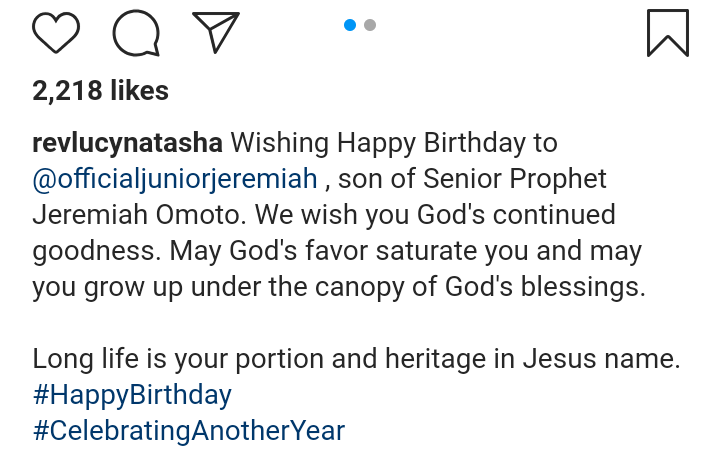Click the word 'goodness' in caption
Viewport: 720px width, 458px height.
(x=97, y=251)
